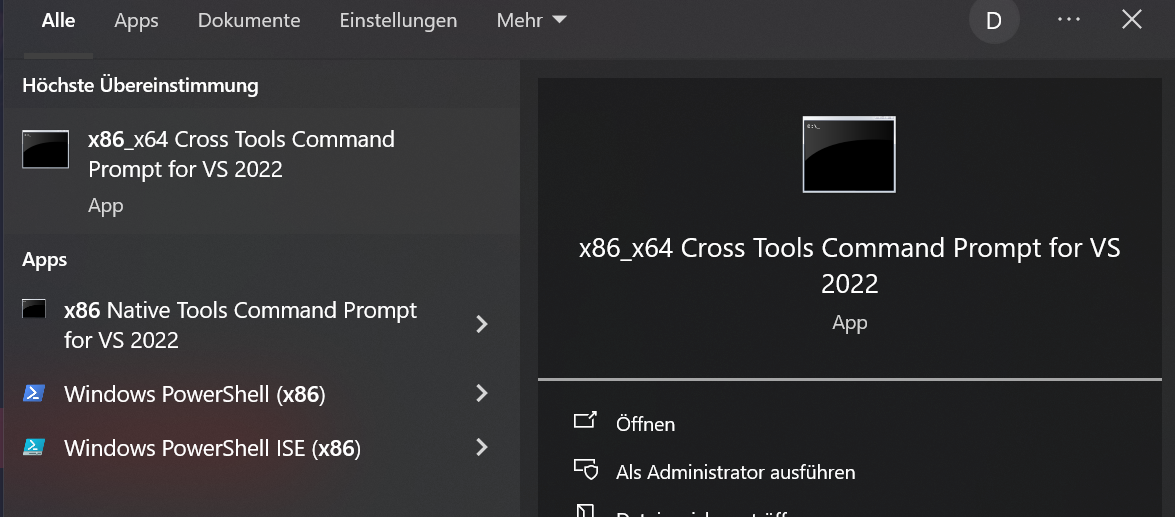
Task: Click the Öffnen action in details pane
Action: pyautogui.click(x=645, y=424)
